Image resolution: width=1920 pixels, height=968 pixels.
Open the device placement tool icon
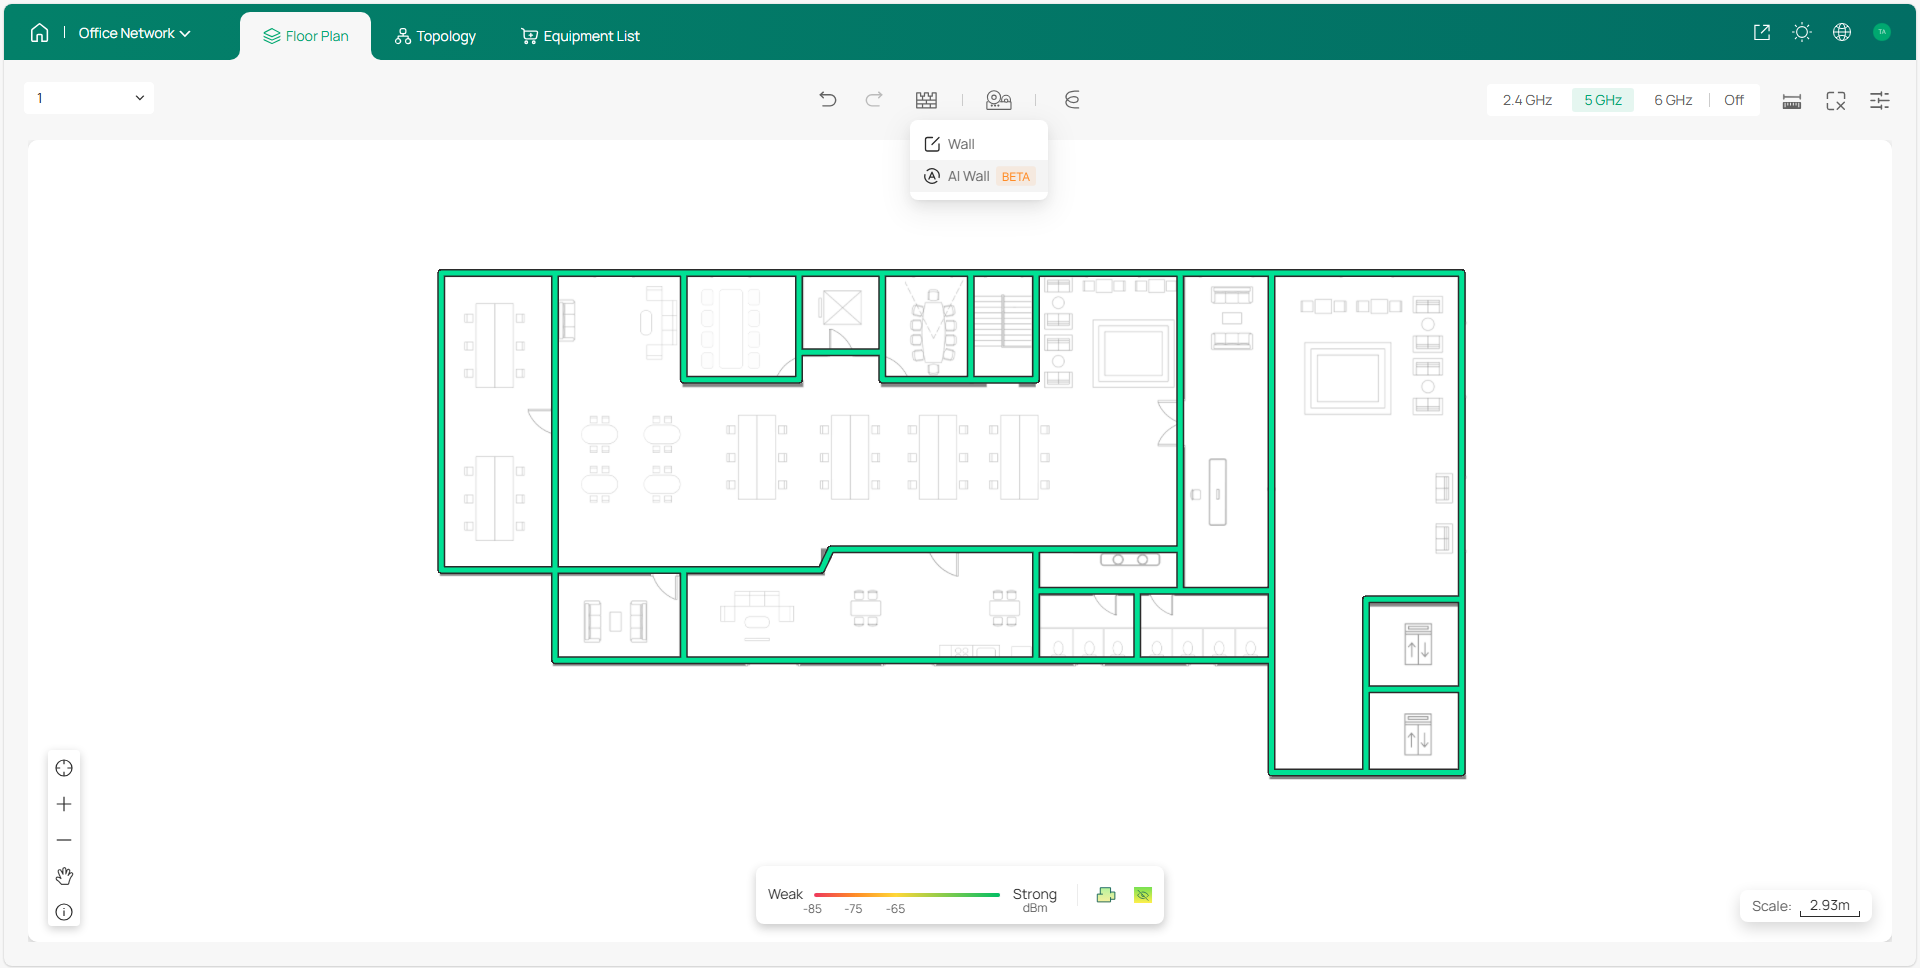[x=998, y=100]
